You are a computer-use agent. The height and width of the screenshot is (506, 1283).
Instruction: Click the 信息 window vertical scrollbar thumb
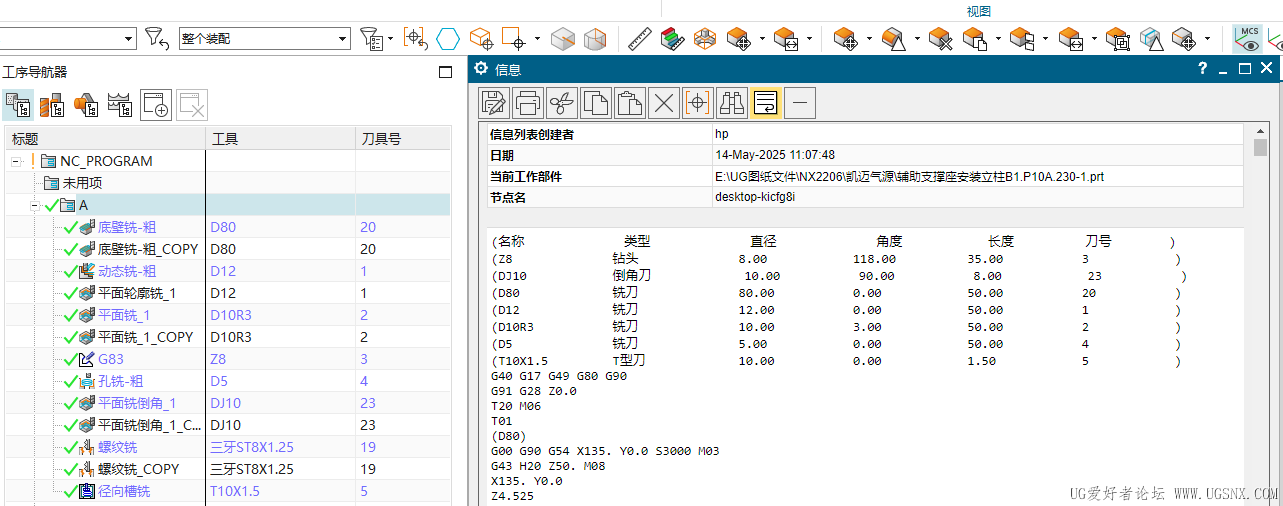point(1260,148)
